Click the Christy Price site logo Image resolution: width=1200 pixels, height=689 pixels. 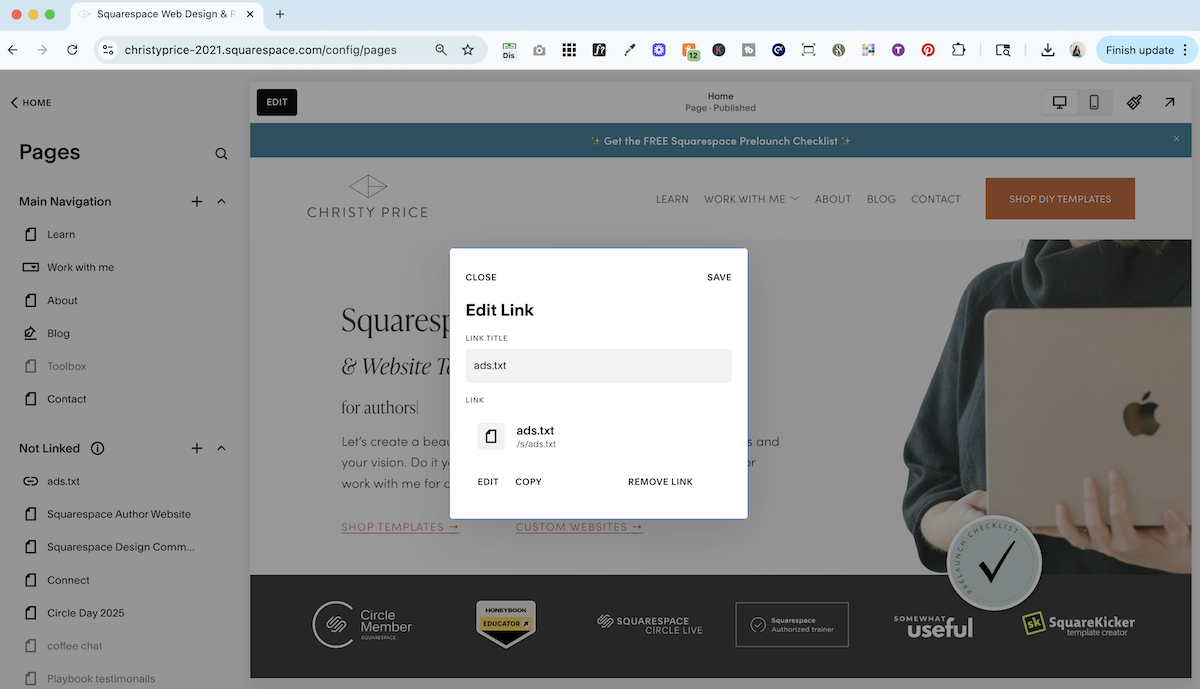[368, 197]
